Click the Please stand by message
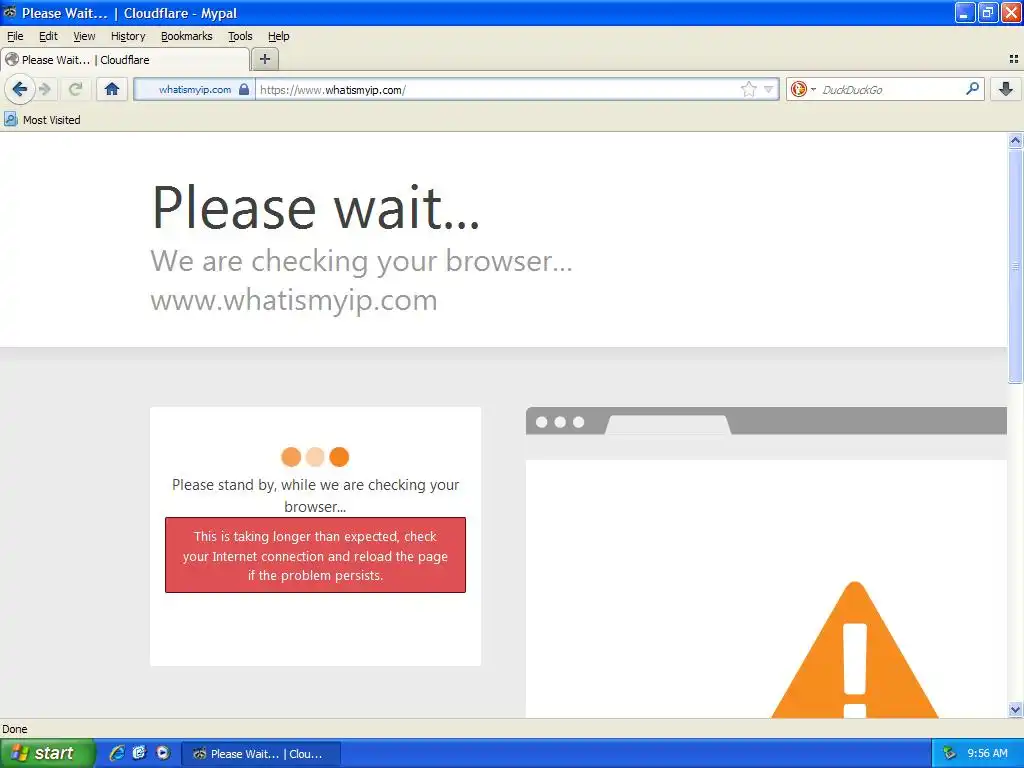1024x768 pixels. point(315,495)
